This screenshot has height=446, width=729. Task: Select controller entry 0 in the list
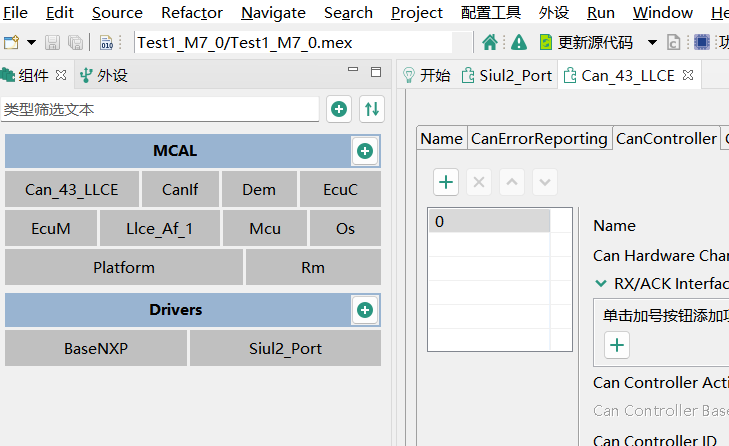coord(489,221)
